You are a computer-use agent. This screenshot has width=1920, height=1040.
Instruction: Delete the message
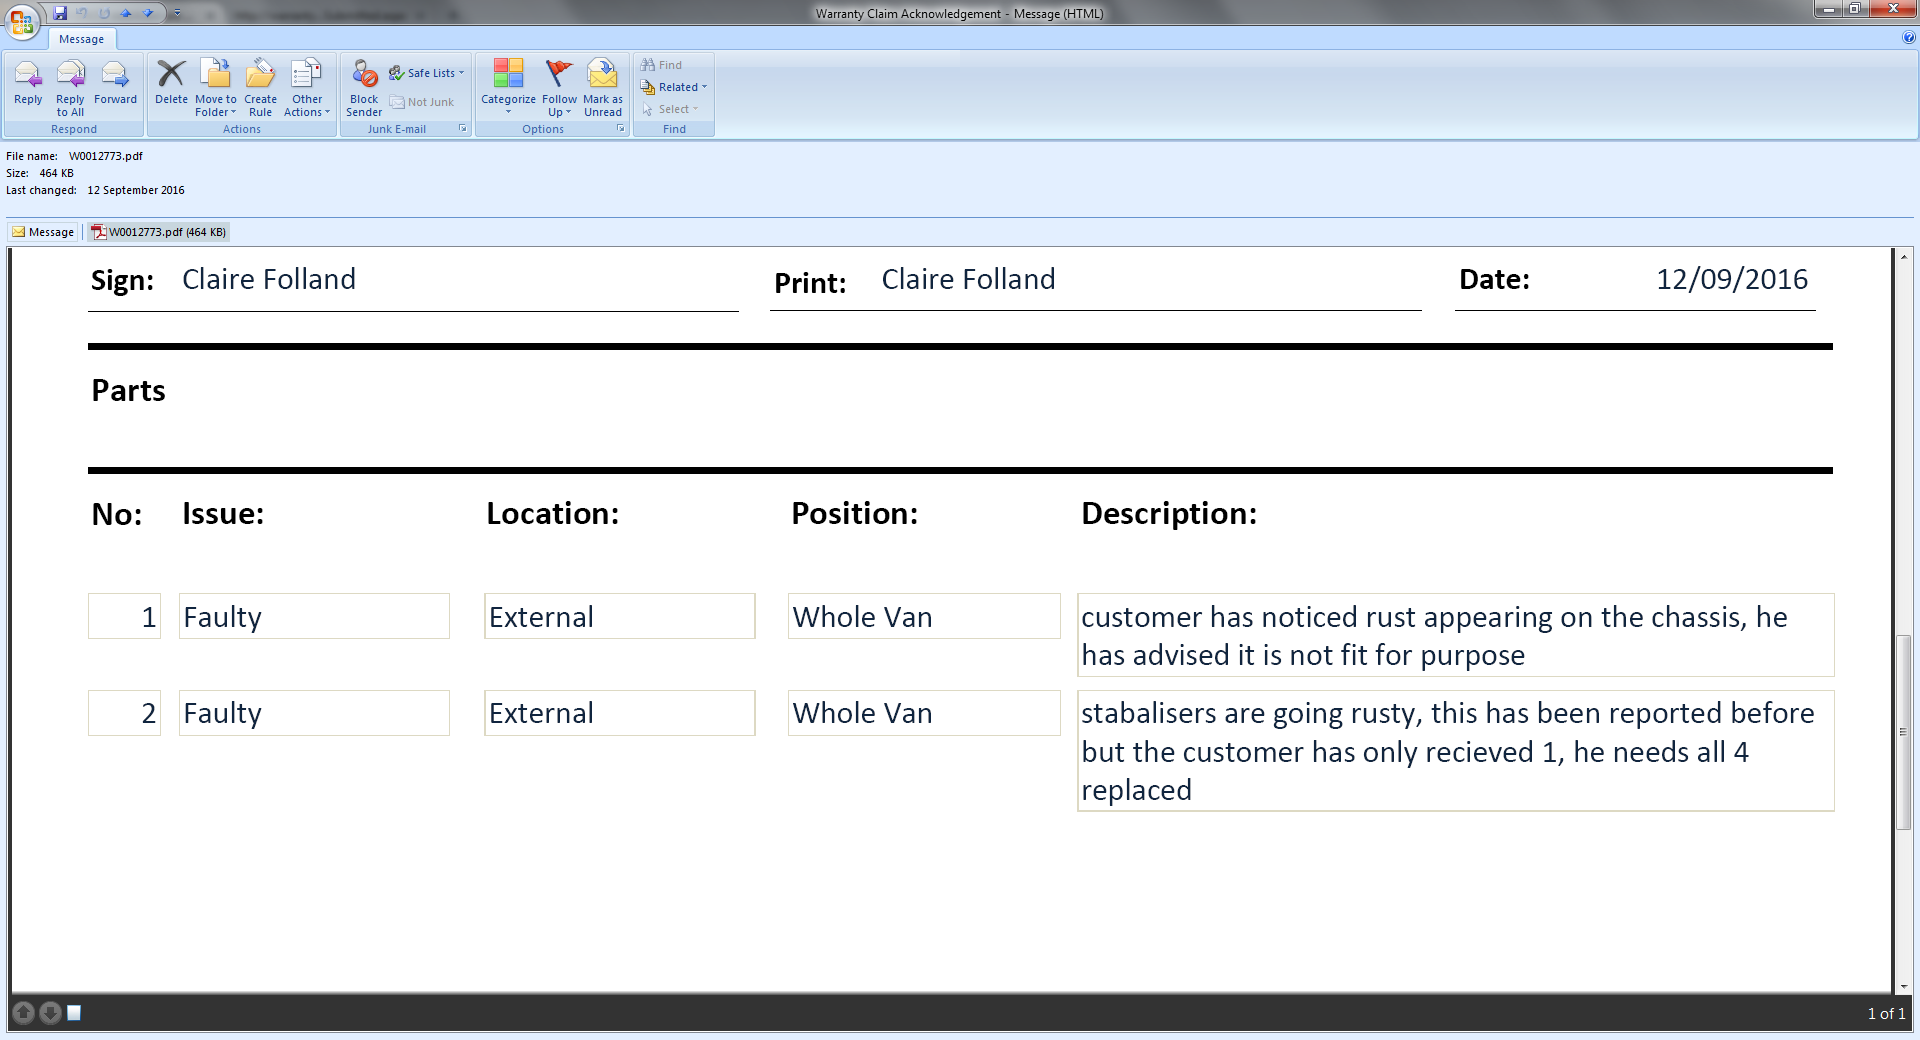point(171,84)
